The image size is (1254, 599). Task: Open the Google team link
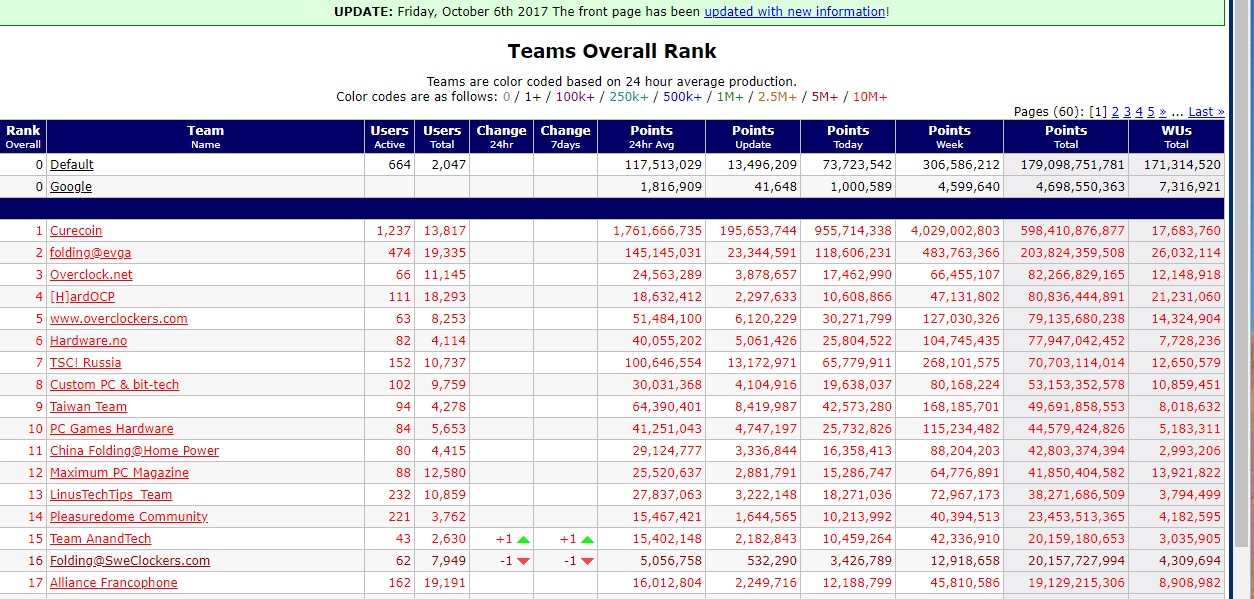point(71,187)
